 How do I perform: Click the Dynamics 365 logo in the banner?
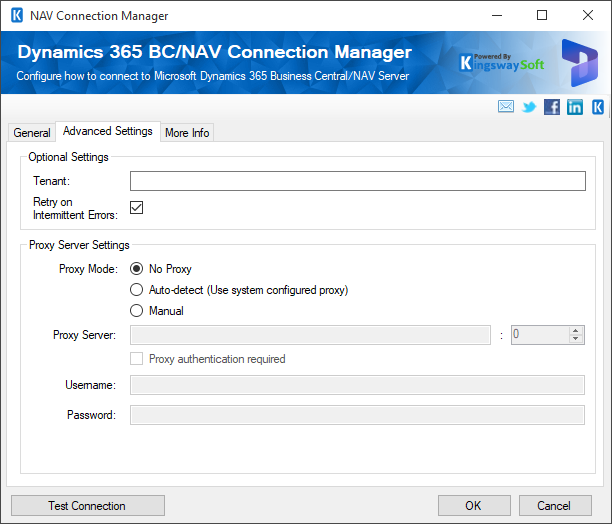point(580,62)
